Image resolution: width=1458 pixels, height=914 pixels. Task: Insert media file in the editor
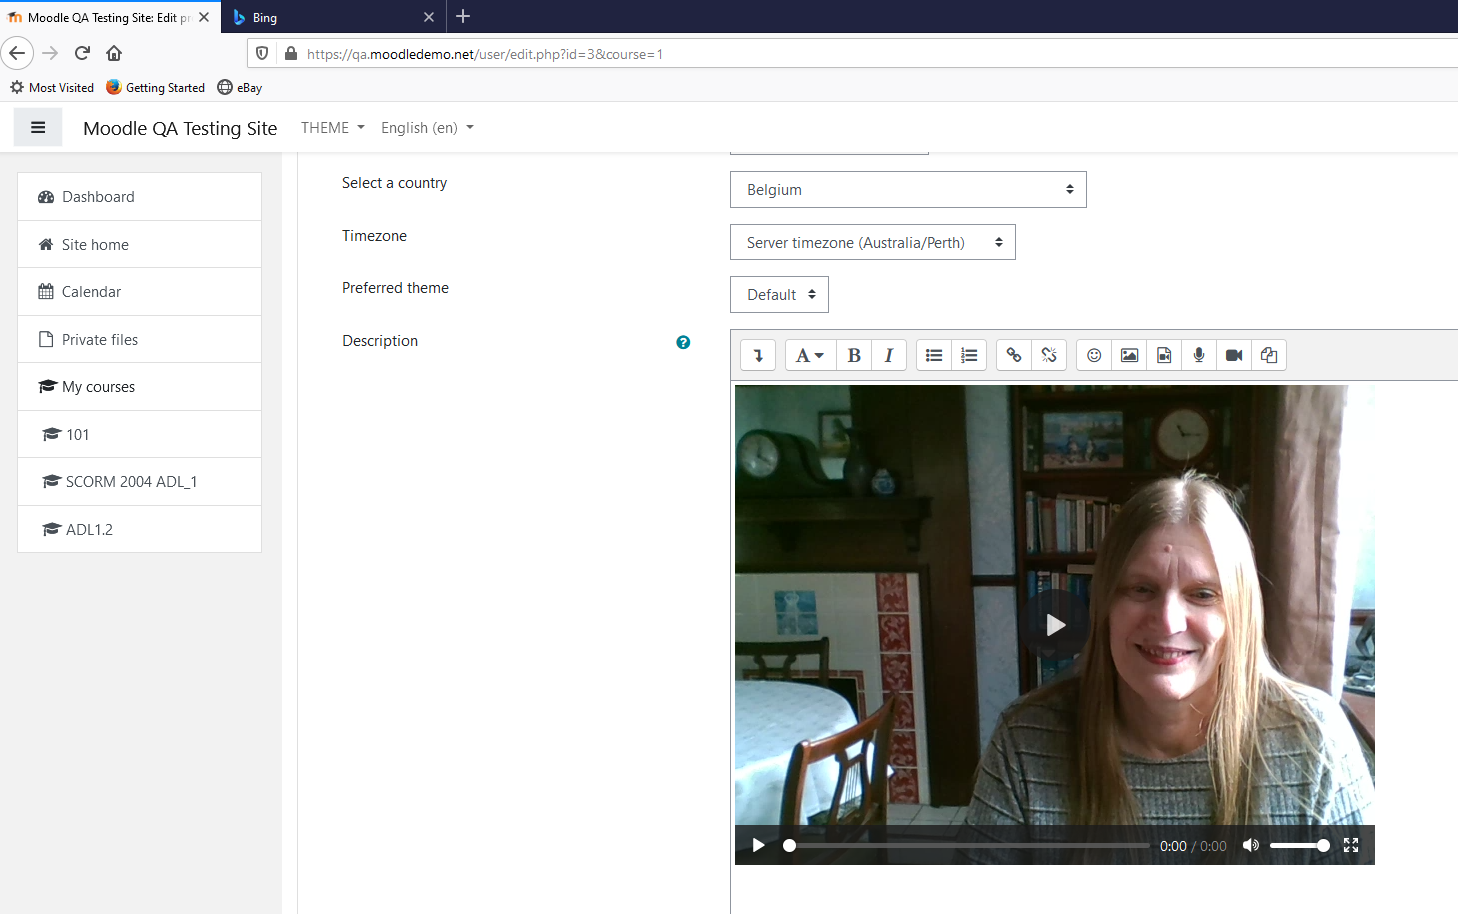[1164, 355]
